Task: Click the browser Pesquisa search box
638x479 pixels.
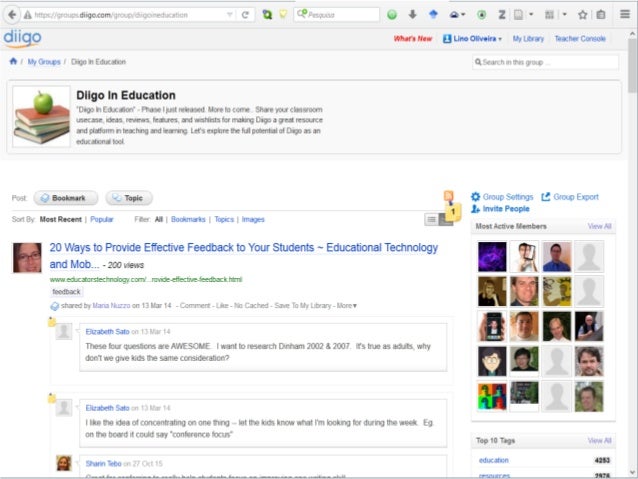Action: [x=336, y=15]
